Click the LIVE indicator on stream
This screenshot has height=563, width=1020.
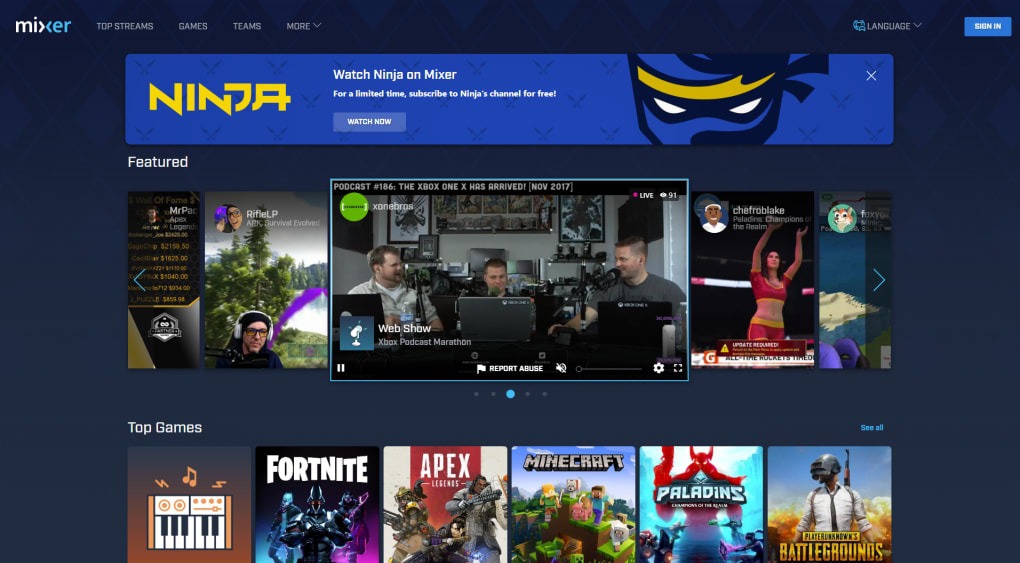pyautogui.click(x=643, y=195)
